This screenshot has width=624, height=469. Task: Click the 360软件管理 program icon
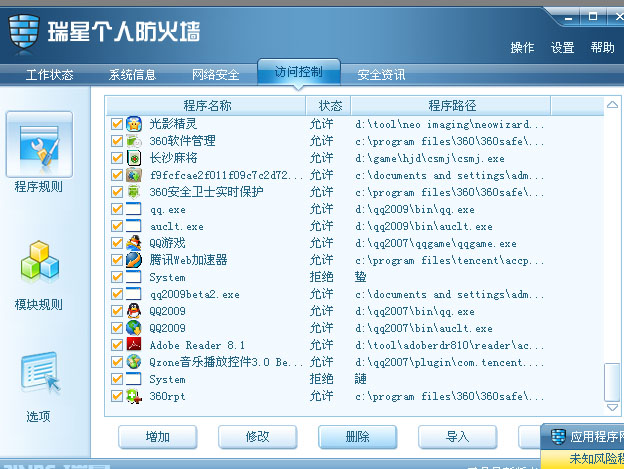click(134, 141)
